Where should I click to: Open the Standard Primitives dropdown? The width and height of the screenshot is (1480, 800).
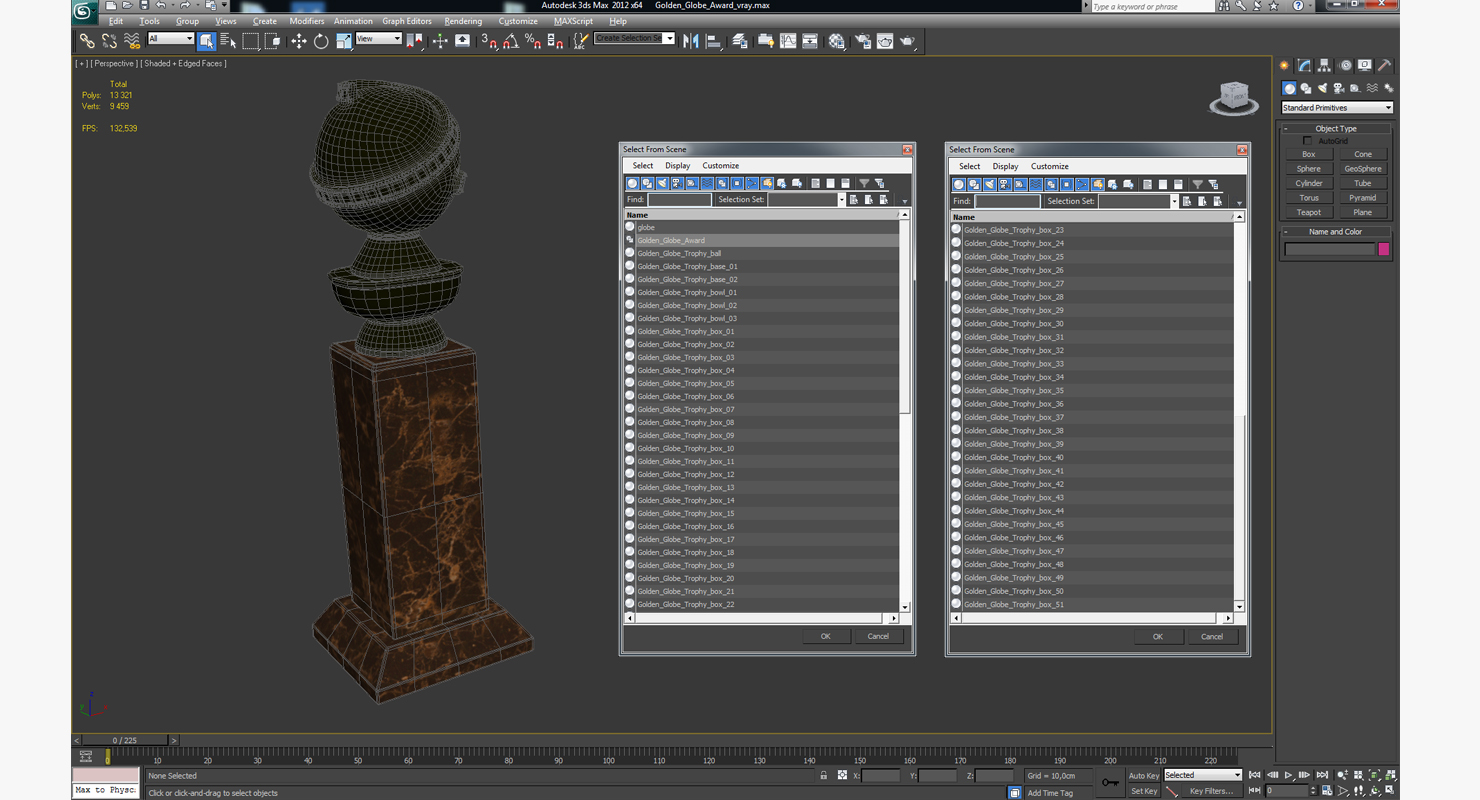coord(1337,107)
